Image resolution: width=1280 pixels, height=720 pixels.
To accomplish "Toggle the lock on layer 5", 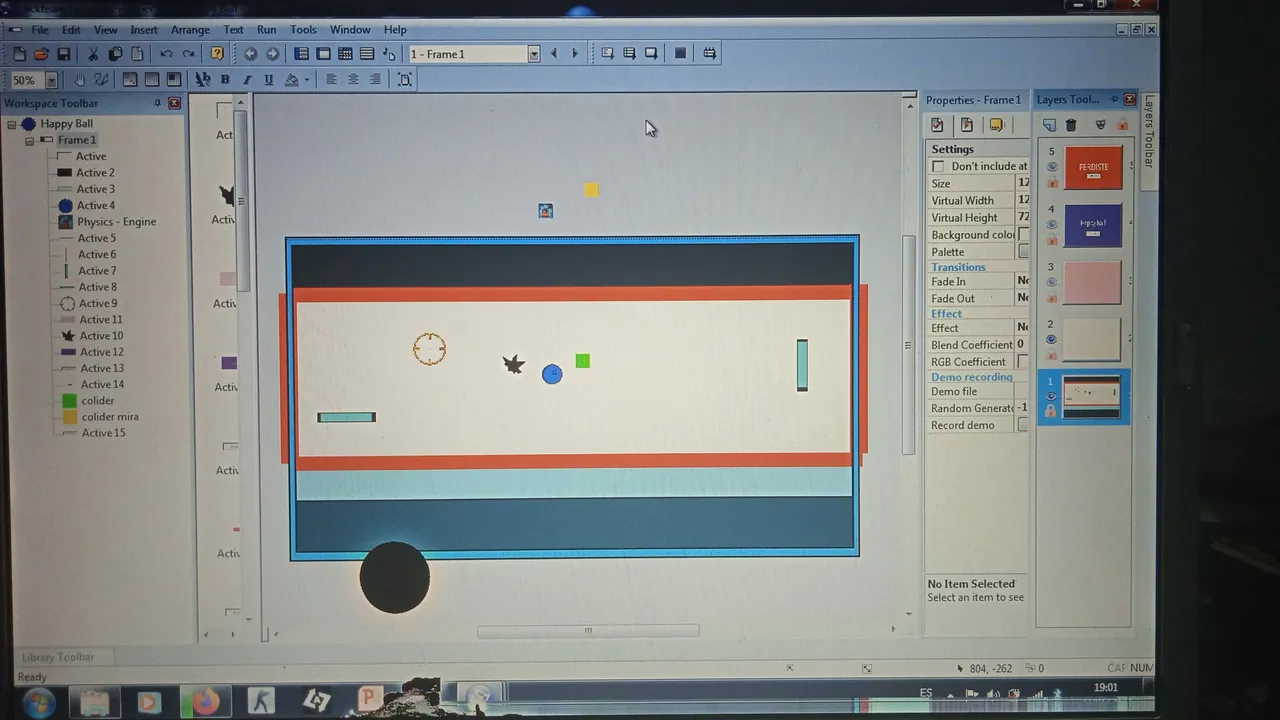I will (x=1052, y=183).
